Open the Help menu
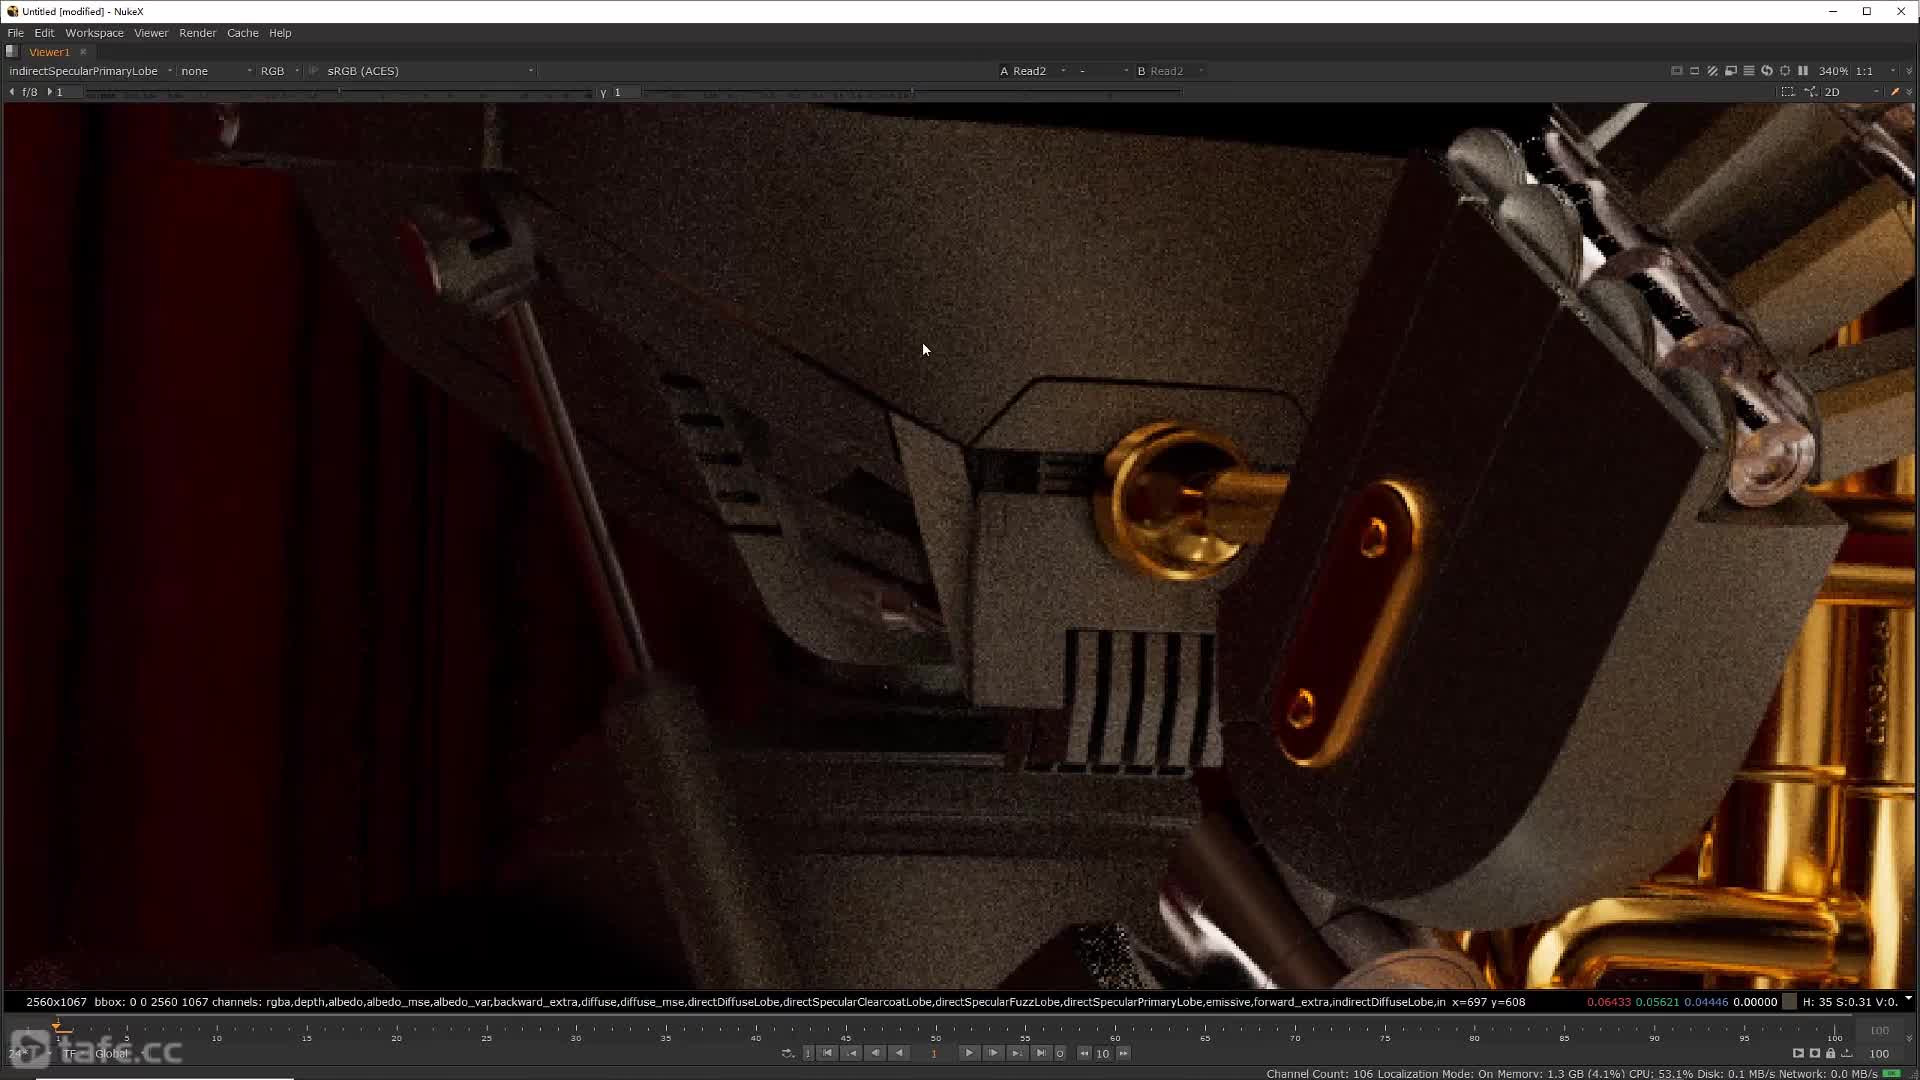The image size is (1920, 1080). point(280,33)
